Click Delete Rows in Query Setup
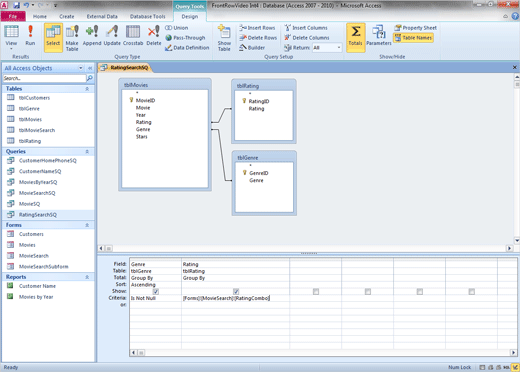This screenshot has height=372, width=520. pyautogui.click(x=258, y=38)
